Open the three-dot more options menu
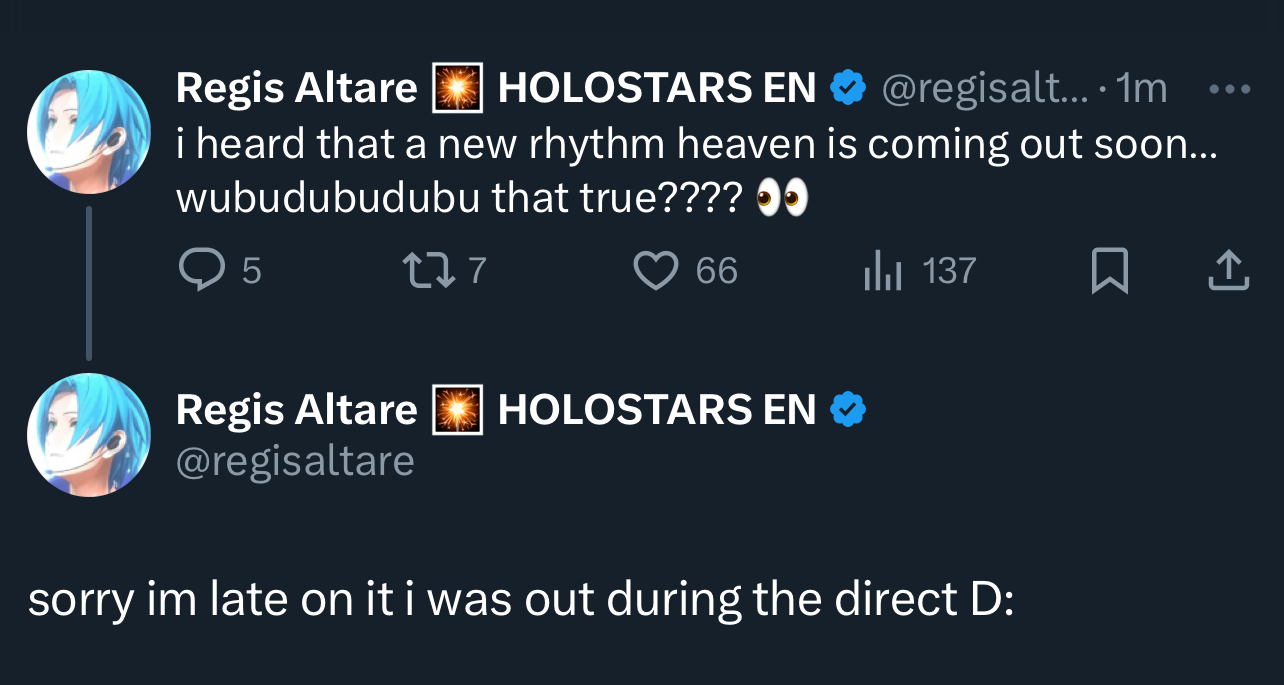 [1229, 89]
